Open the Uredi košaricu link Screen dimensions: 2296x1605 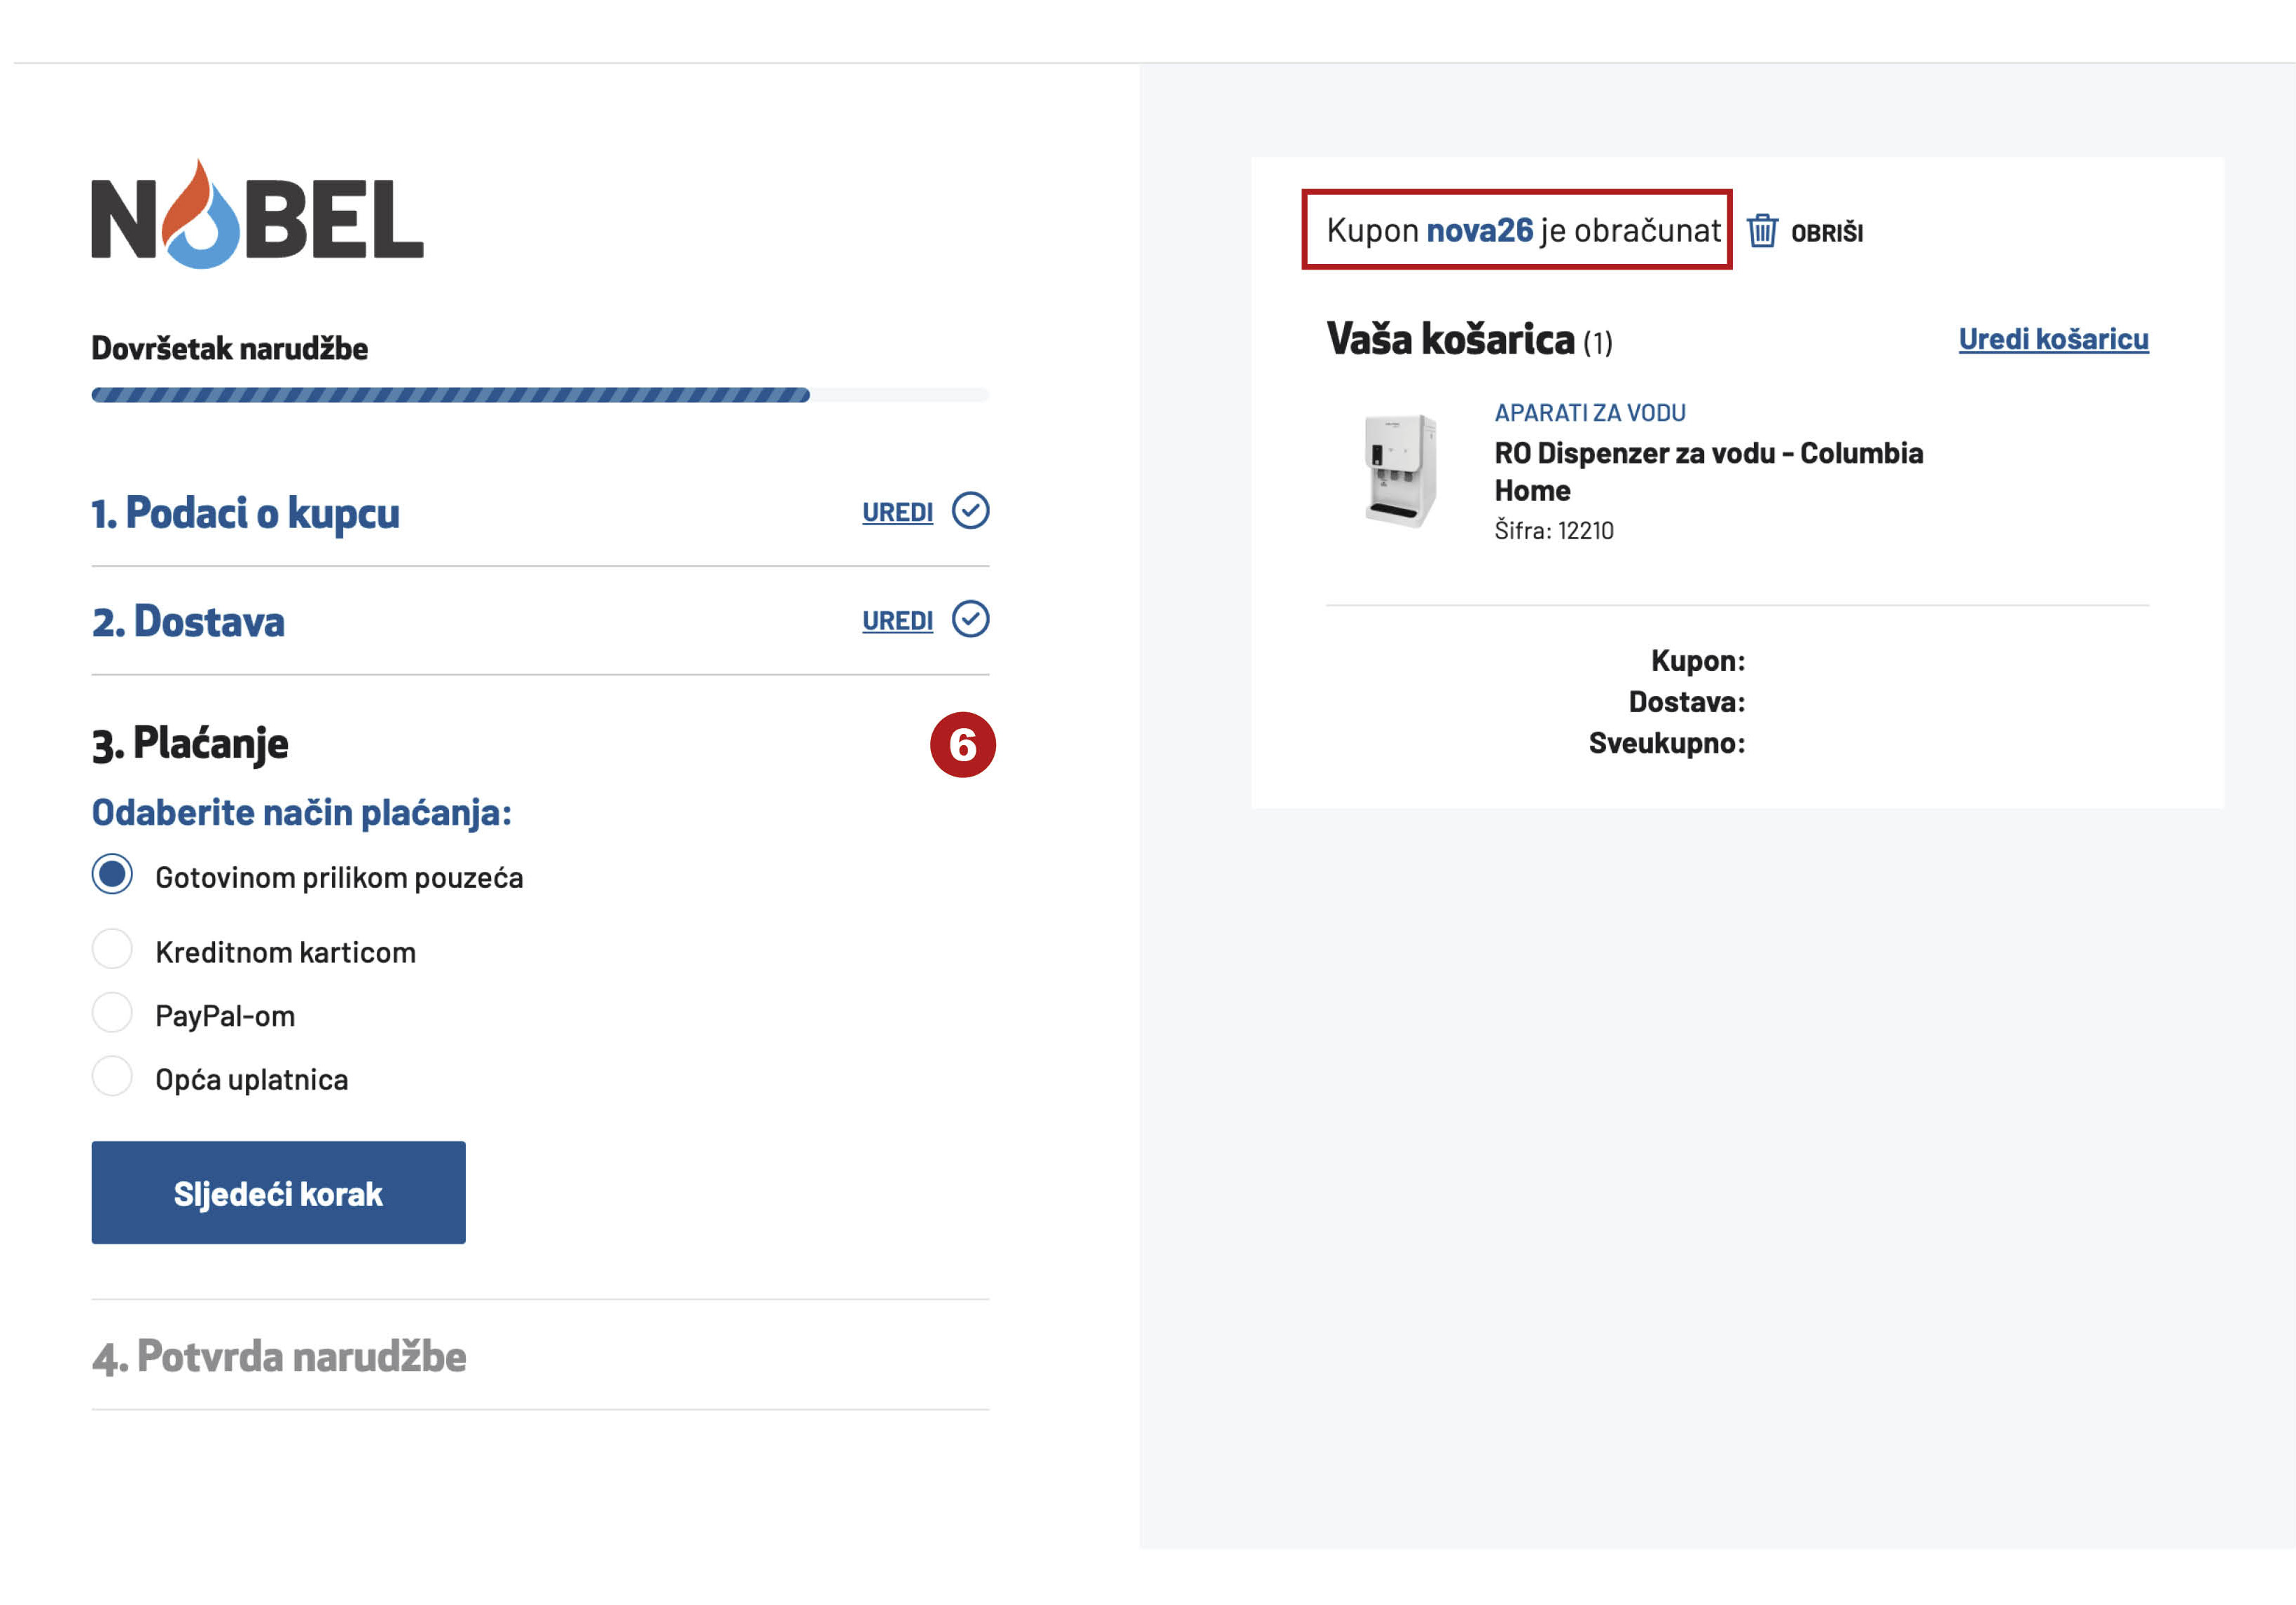pyautogui.click(x=2053, y=340)
